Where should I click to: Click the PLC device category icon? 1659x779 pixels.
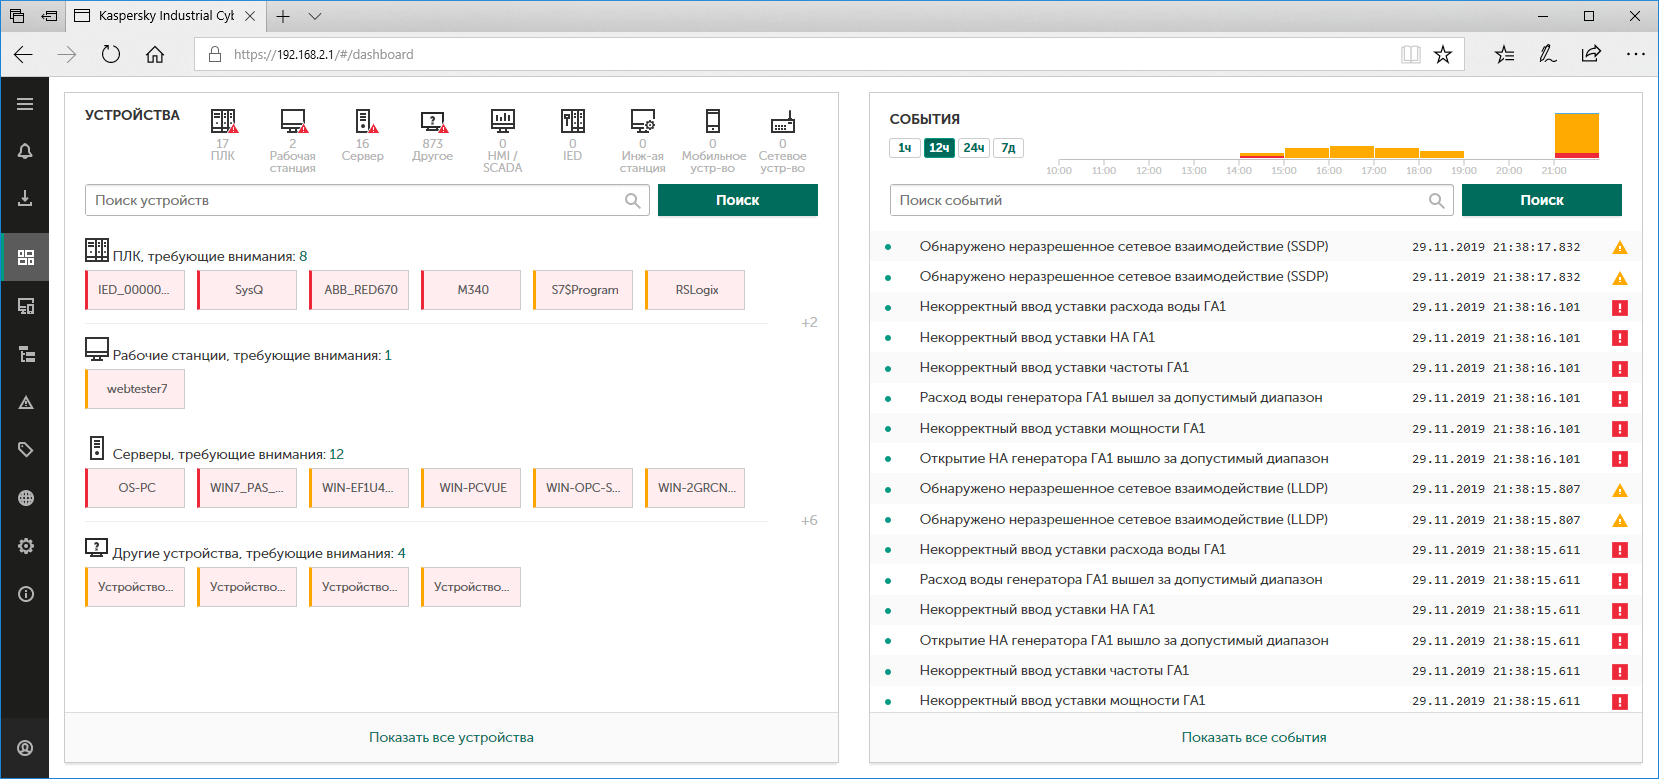(x=223, y=123)
